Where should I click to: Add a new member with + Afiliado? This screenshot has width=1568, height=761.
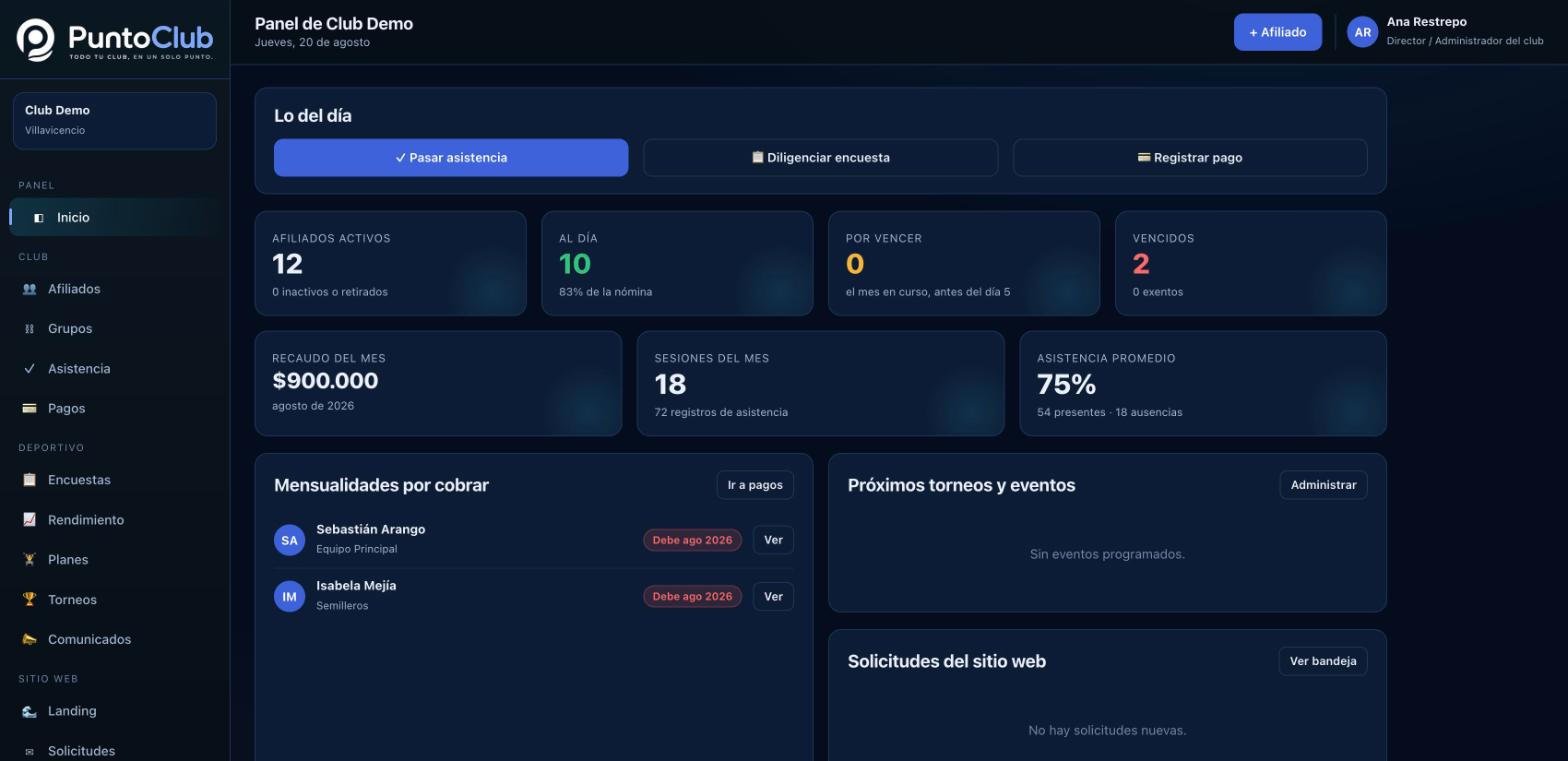[x=1278, y=32]
